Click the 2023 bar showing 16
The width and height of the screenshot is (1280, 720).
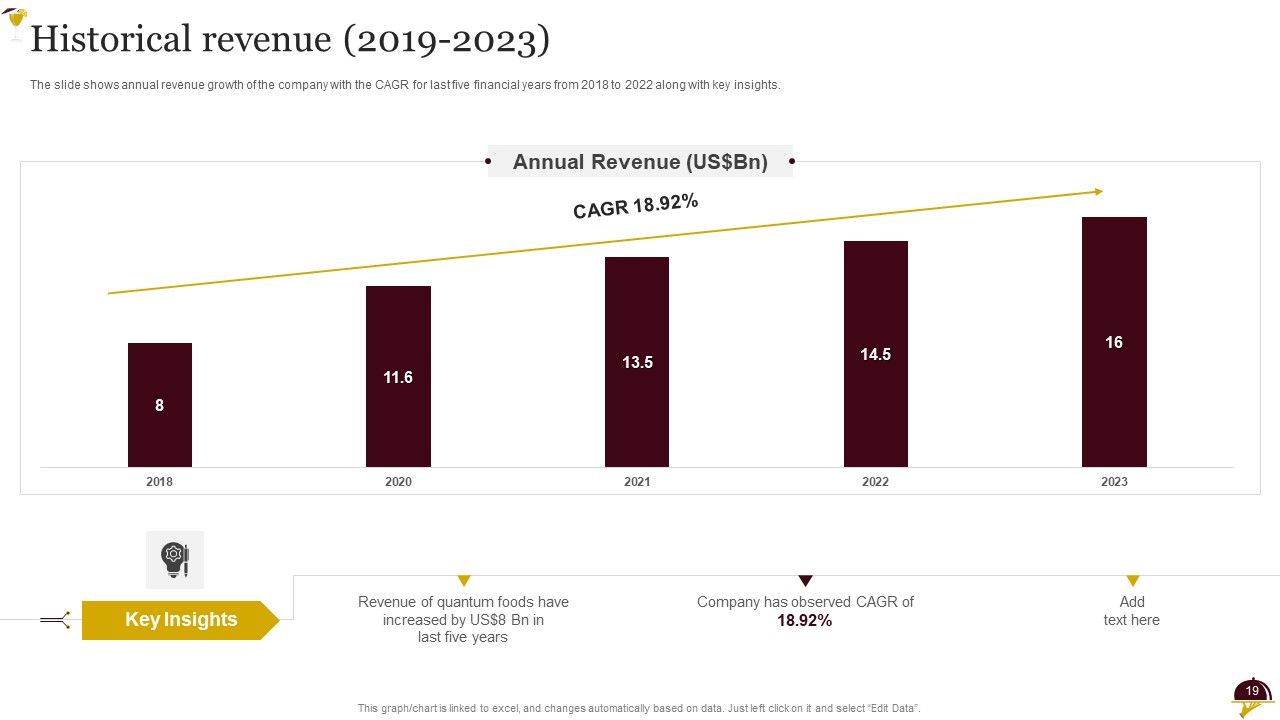(1114, 342)
